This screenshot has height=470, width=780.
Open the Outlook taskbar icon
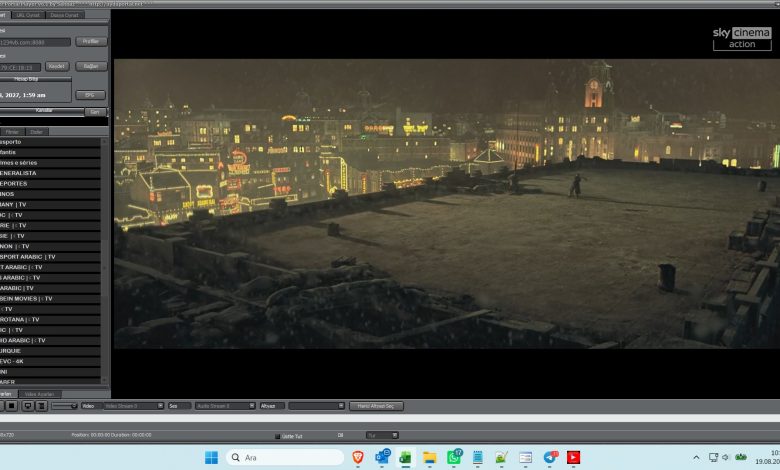pyautogui.click(x=382, y=458)
